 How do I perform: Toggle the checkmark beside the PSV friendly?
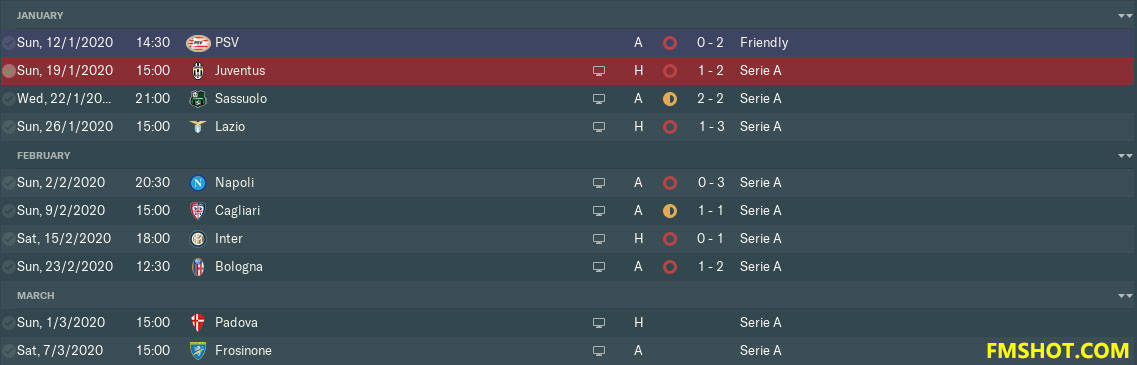(9, 43)
